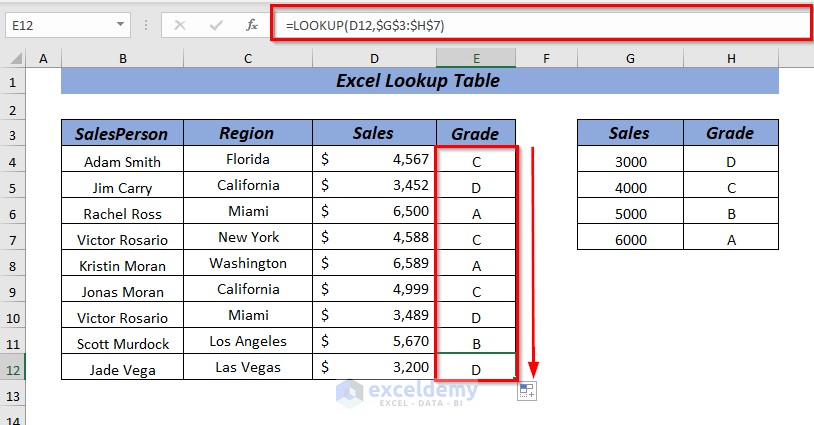The width and height of the screenshot is (814, 425).
Task: Select the 6,500 sales cell
Action: [x=374, y=211]
